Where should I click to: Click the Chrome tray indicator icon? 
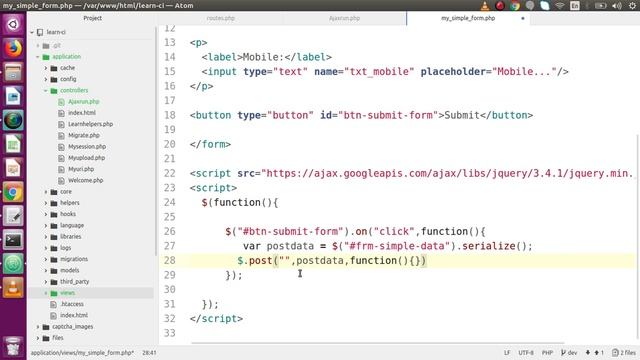tap(515, 5)
